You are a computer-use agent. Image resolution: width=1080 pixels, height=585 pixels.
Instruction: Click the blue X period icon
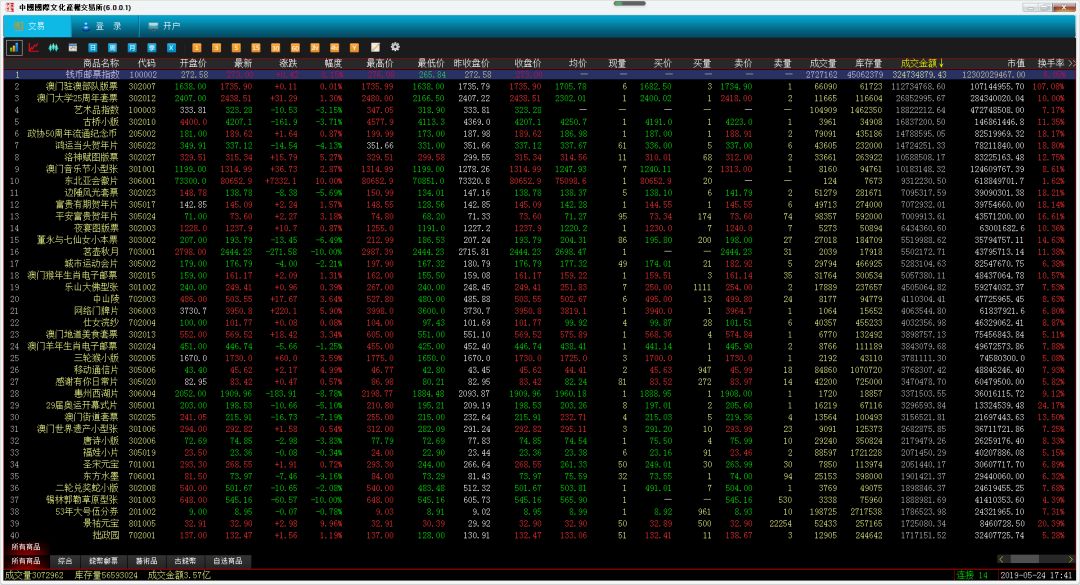(172, 48)
